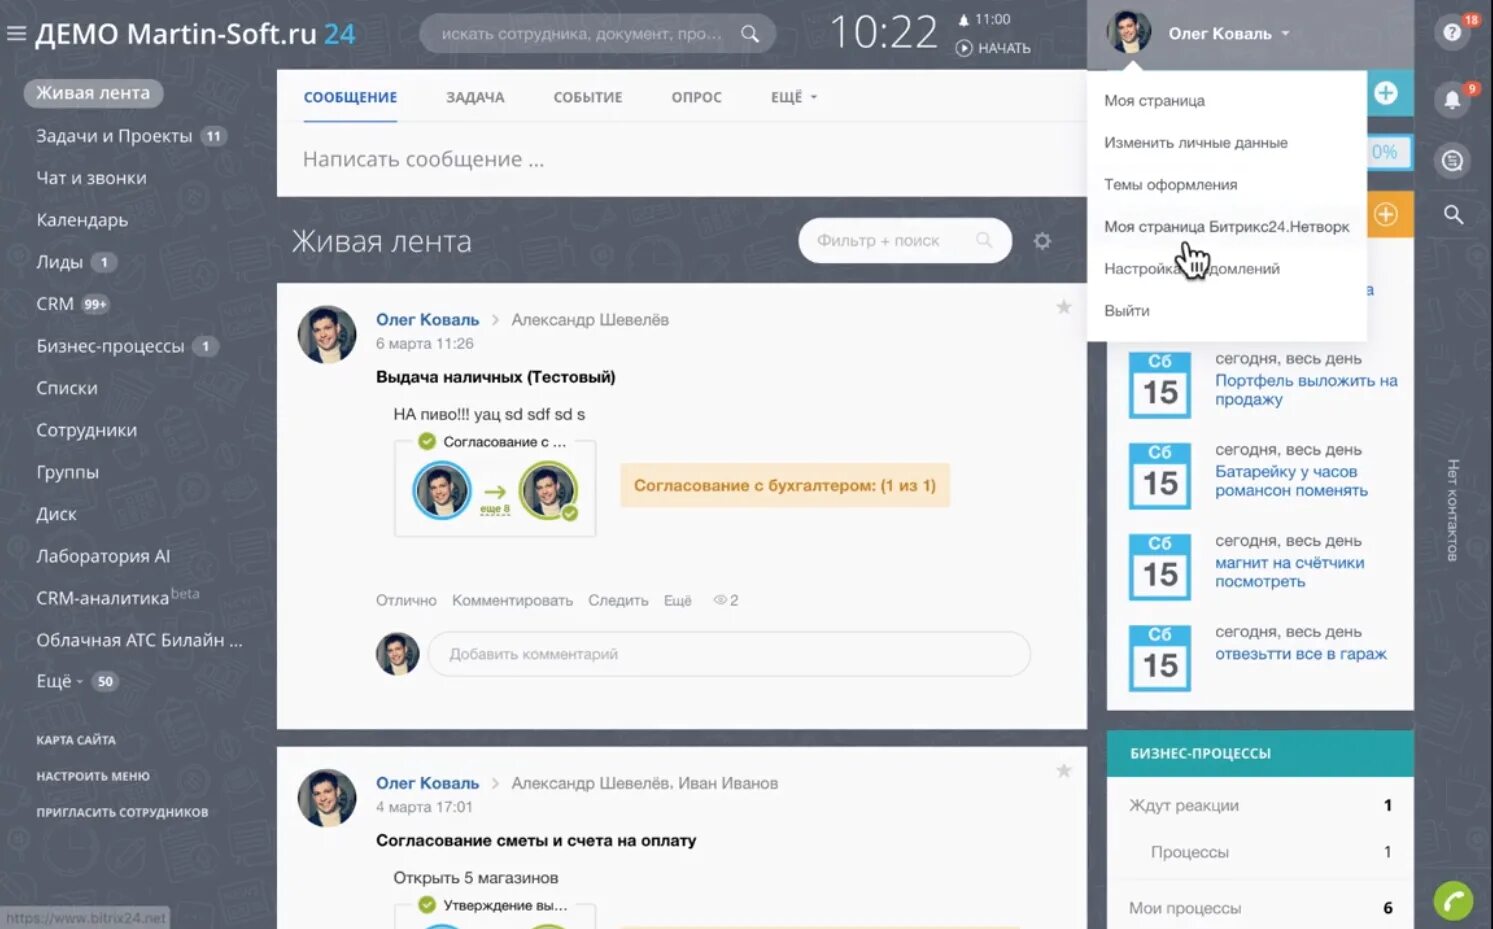The image size is (1493, 929).
Task: Click еще 8 participants link
Action: [x=495, y=509]
